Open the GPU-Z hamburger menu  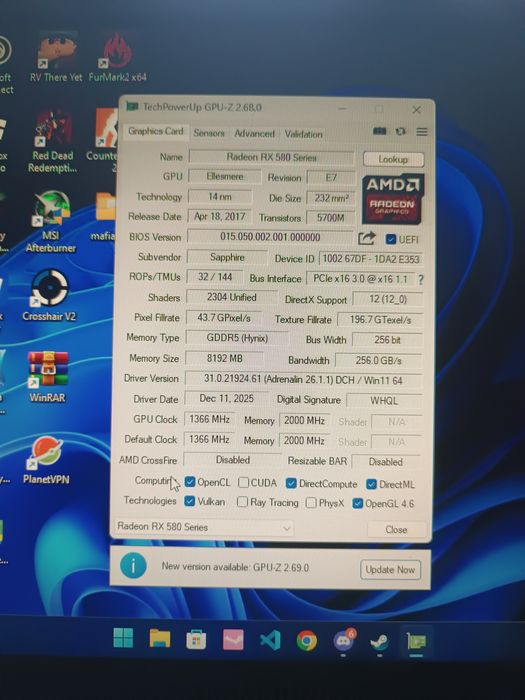(421, 132)
